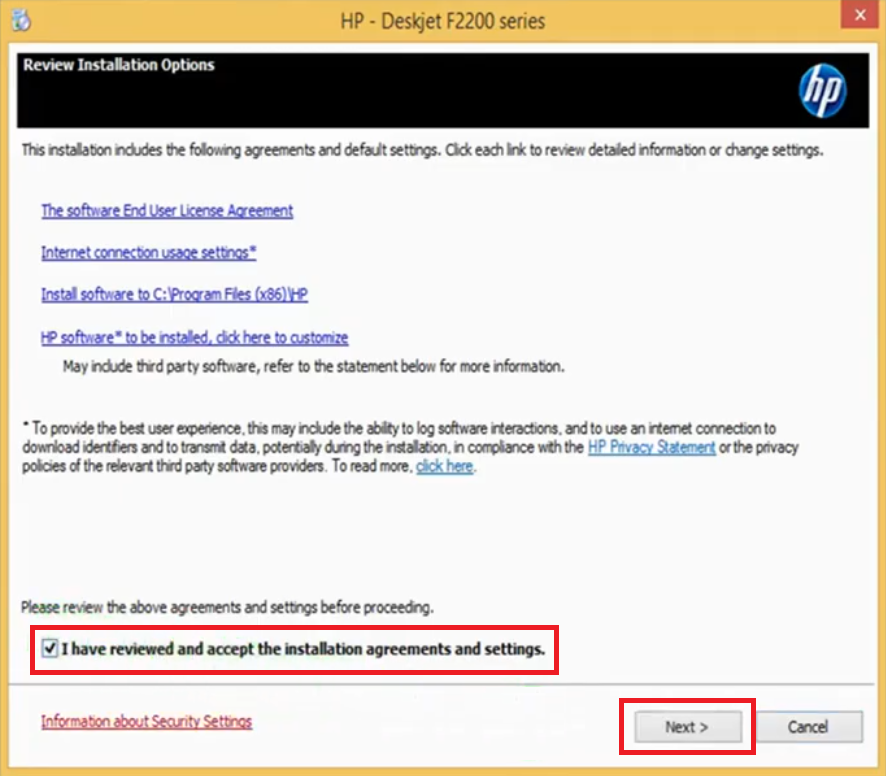The width and height of the screenshot is (886, 776).
Task: Open the software End User License Agreement link
Action: 167,211
